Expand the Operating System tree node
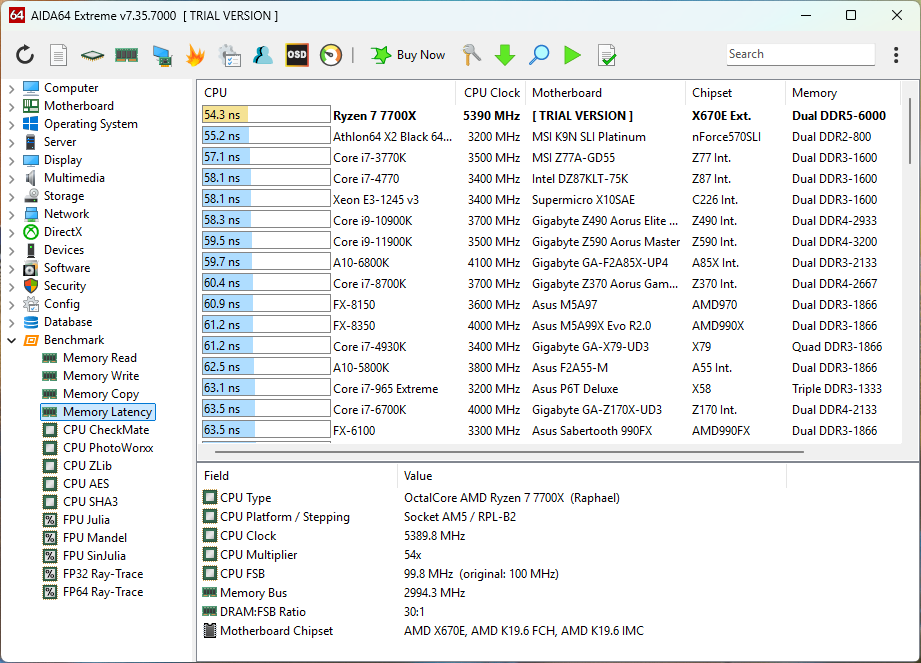921x663 pixels. click(x=12, y=124)
